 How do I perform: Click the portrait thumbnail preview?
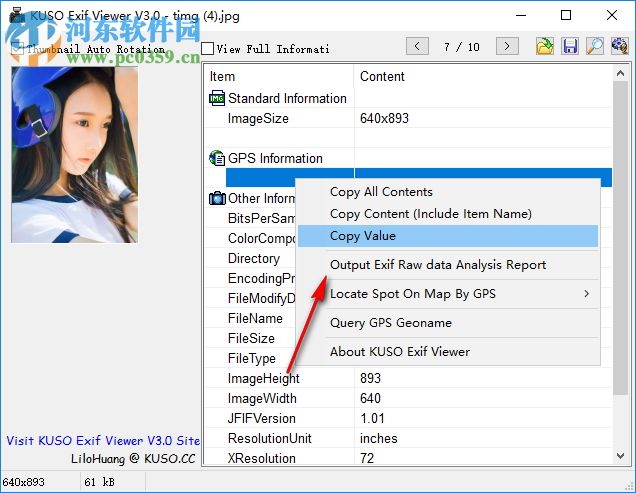[75, 155]
